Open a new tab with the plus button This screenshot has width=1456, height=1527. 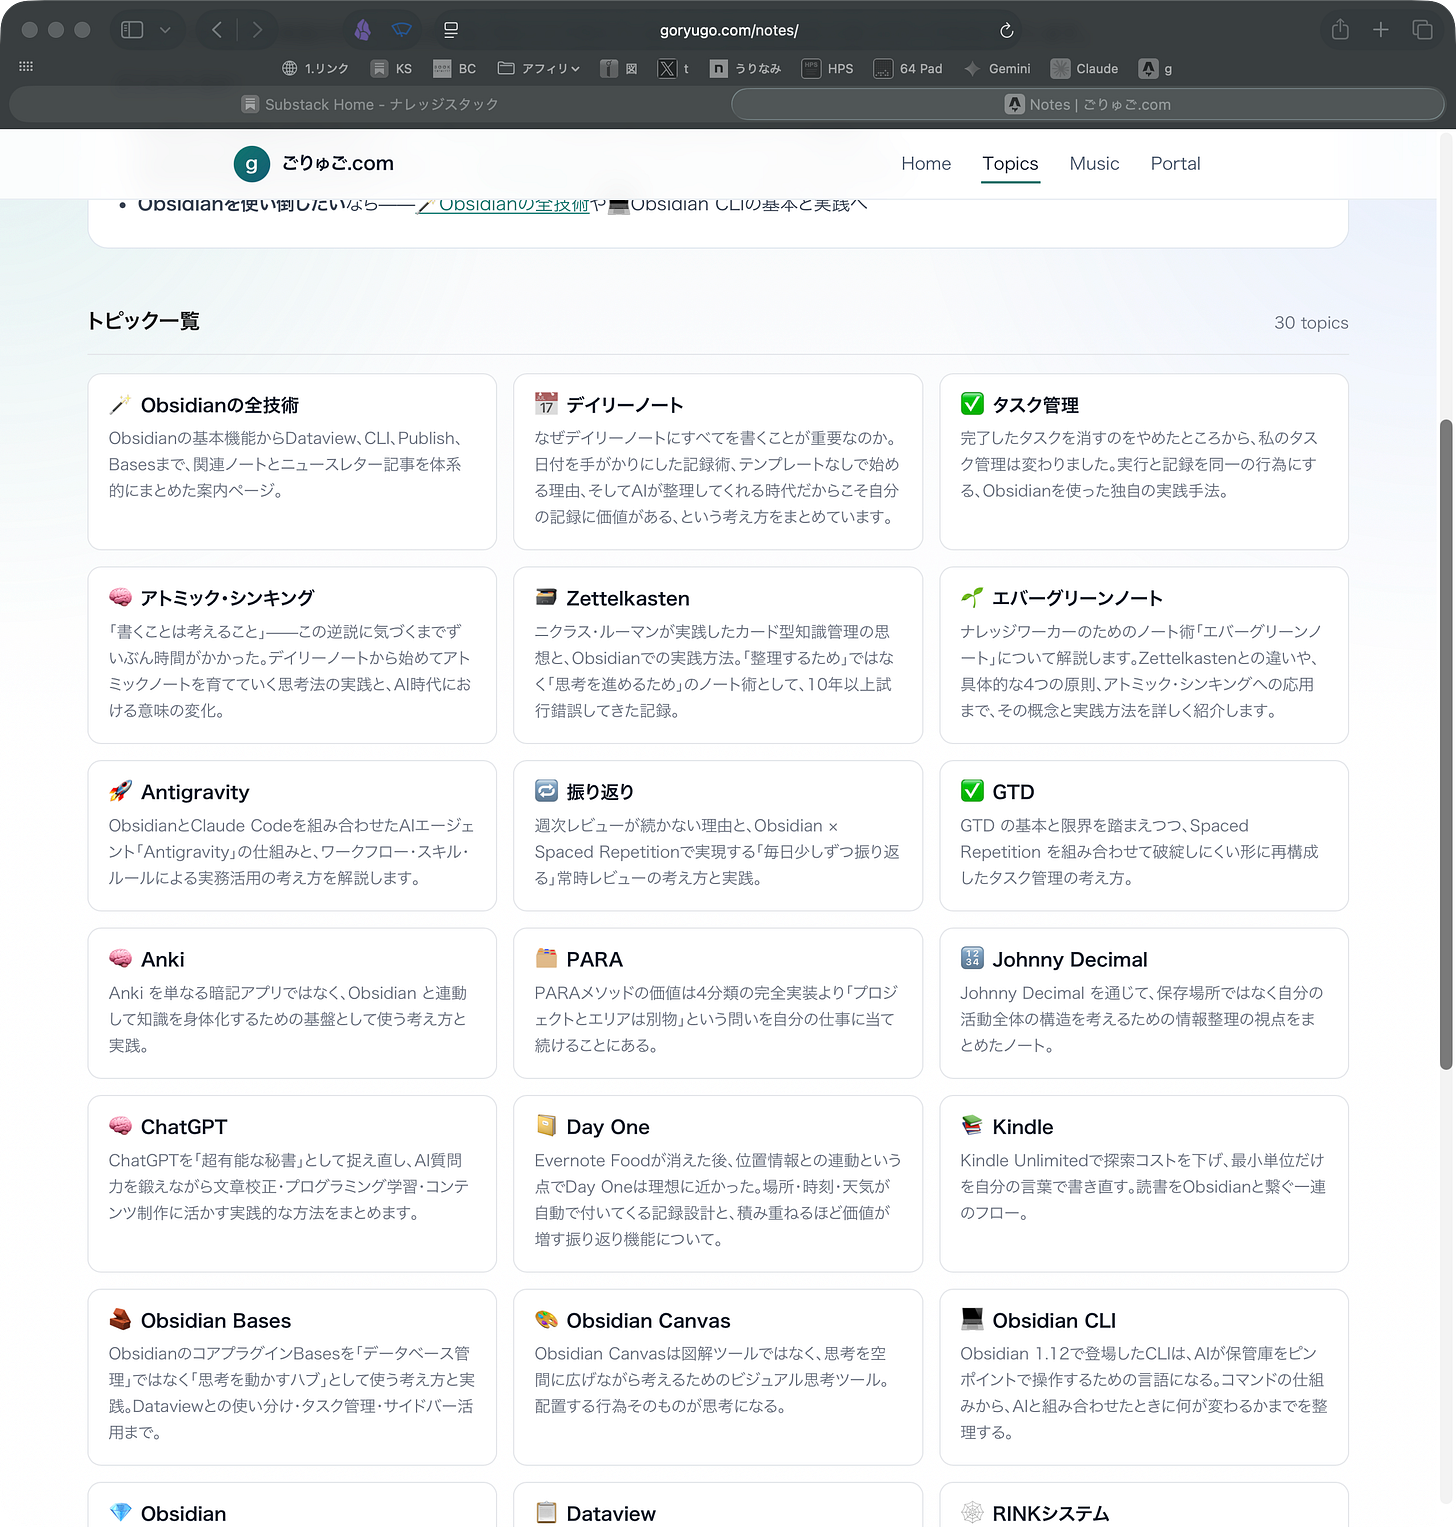[1381, 30]
